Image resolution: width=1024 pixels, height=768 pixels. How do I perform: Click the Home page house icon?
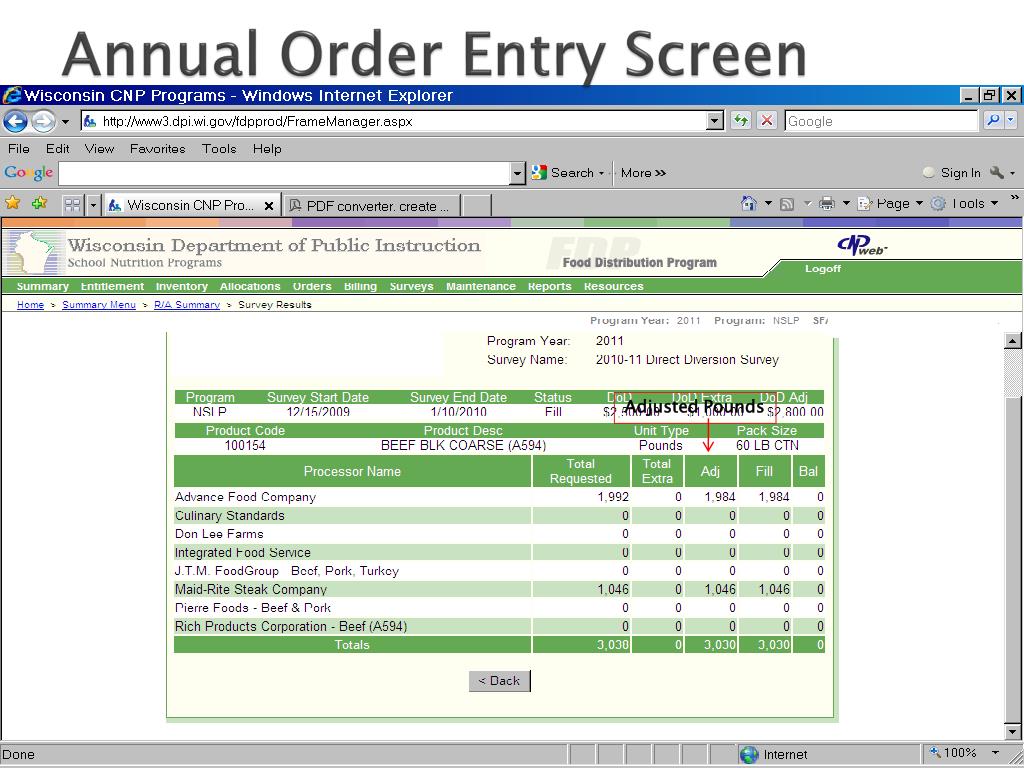tap(749, 203)
